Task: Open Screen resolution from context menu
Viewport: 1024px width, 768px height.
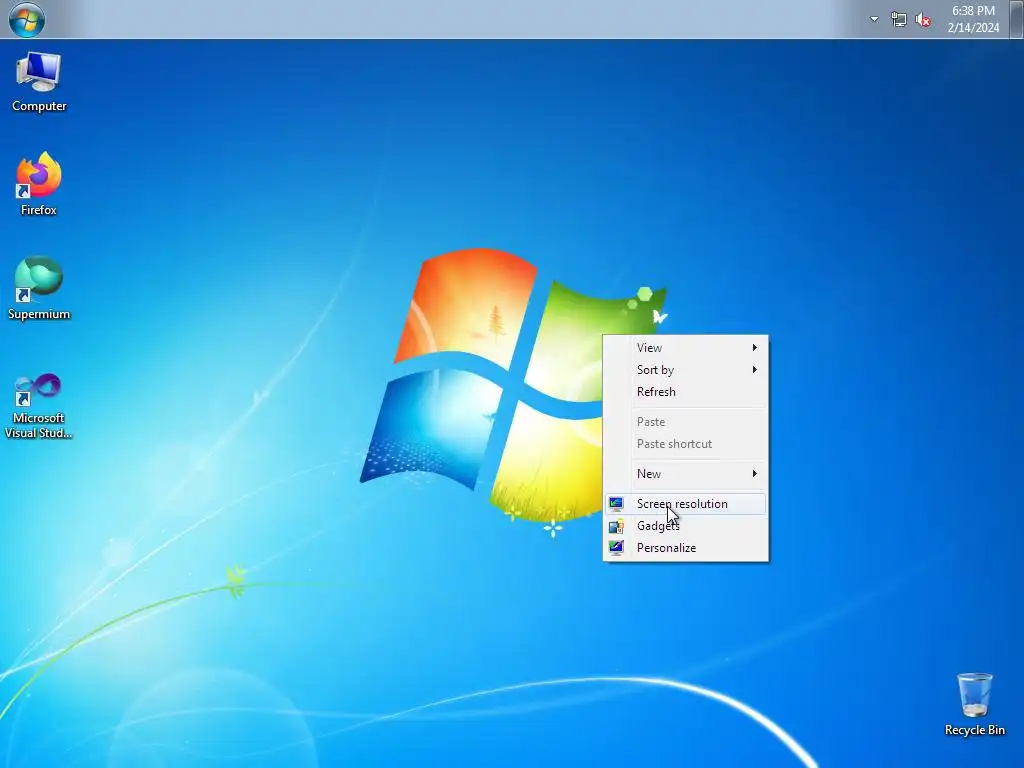Action: [685, 504]
